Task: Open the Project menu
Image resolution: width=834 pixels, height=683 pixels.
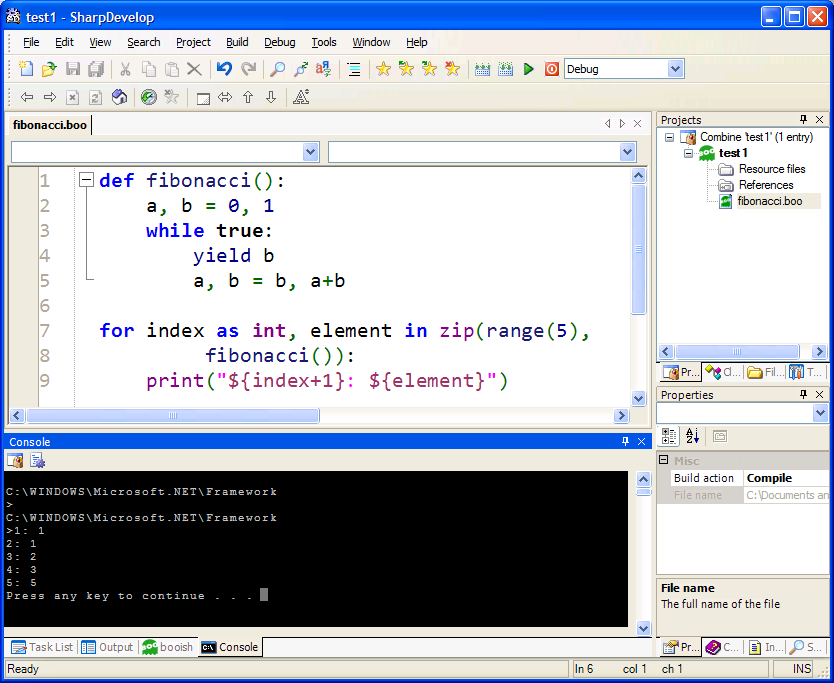Action: [194, 42]
